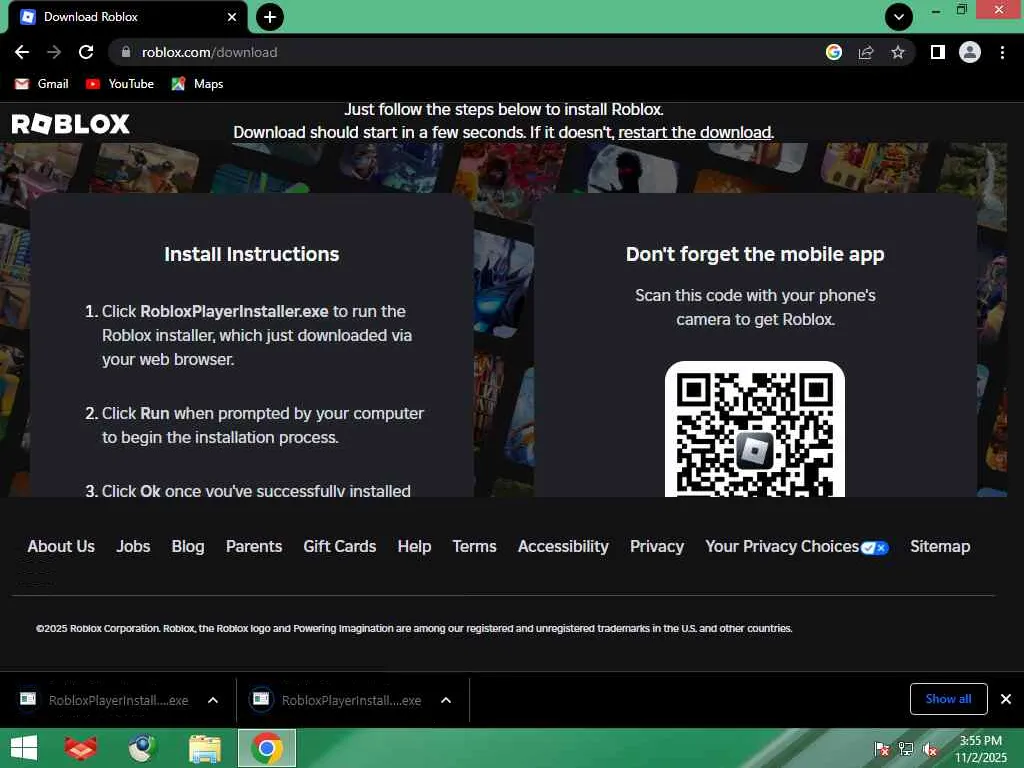Click the QR code for mobile app
This screenshot has width=1024, height=768.
[x=755, y=429]
